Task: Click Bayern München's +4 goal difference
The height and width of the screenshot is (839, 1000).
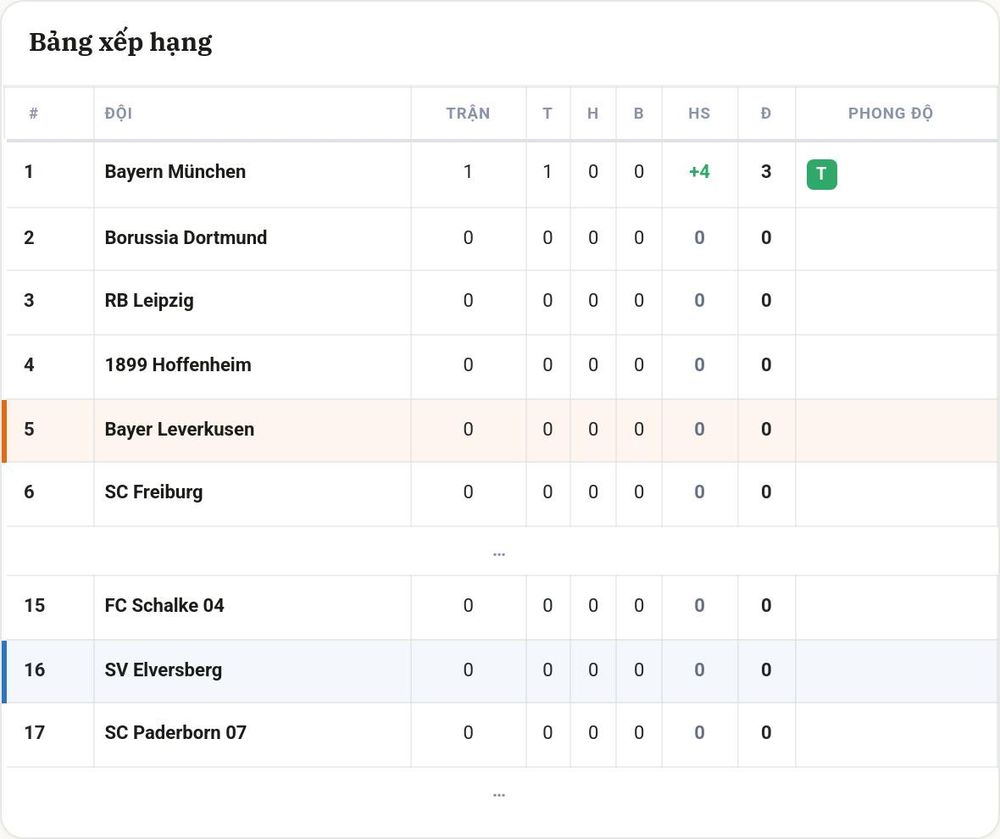Action: pyautogui.click(x=699, y=171)
